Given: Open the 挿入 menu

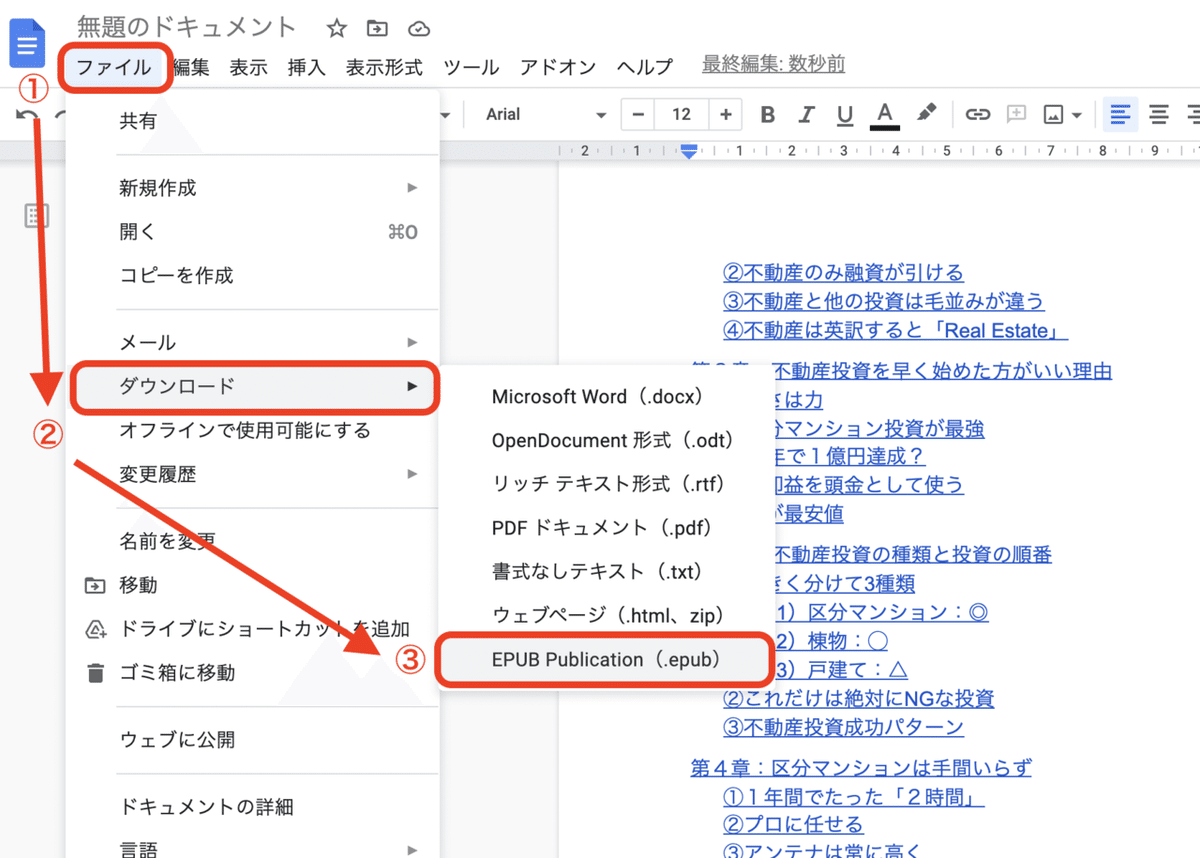Looking at the screenshot, I should point(307,67).
